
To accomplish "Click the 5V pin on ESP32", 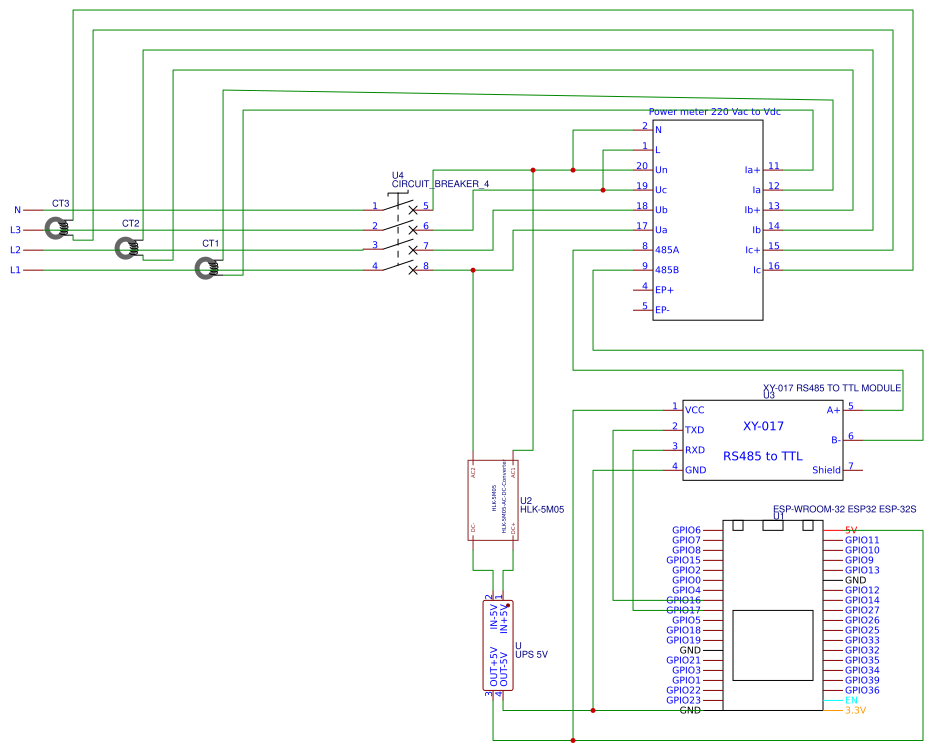I will (x=851, y=530).
